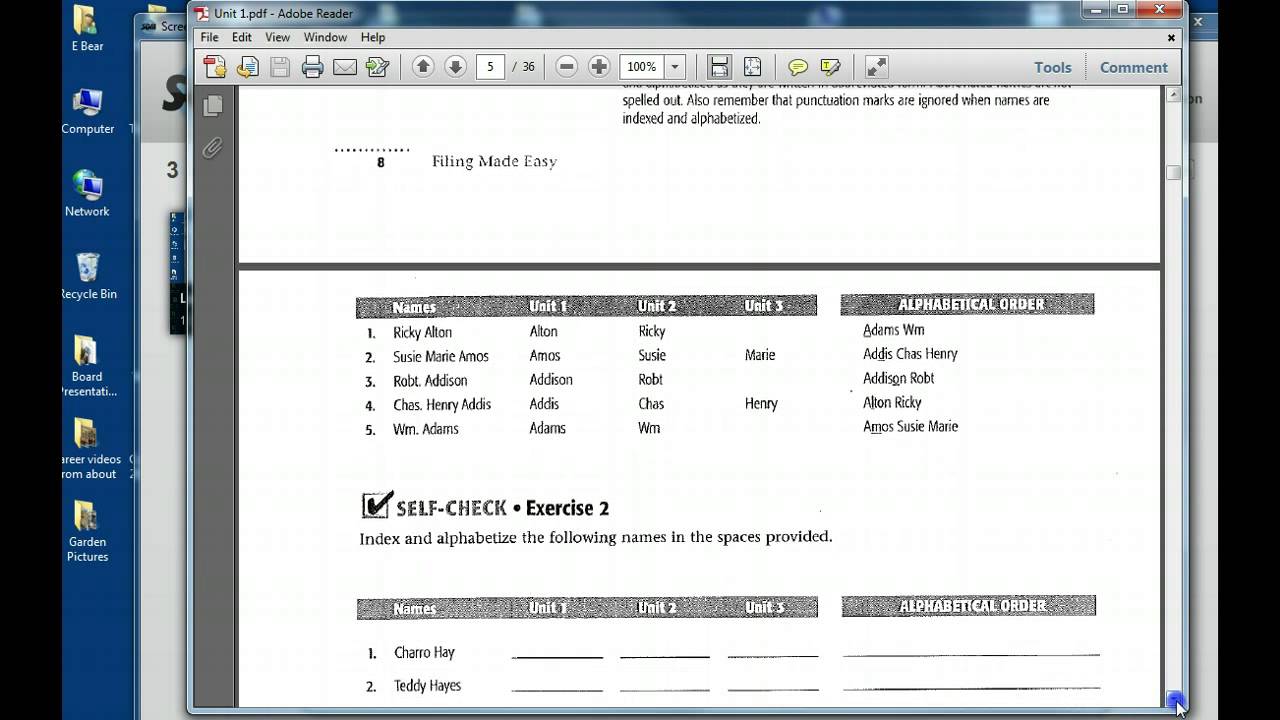Open the zoom percentage dropdown arrow
The width and height of the screenshot is (1280, 720).
pos(675,67)
